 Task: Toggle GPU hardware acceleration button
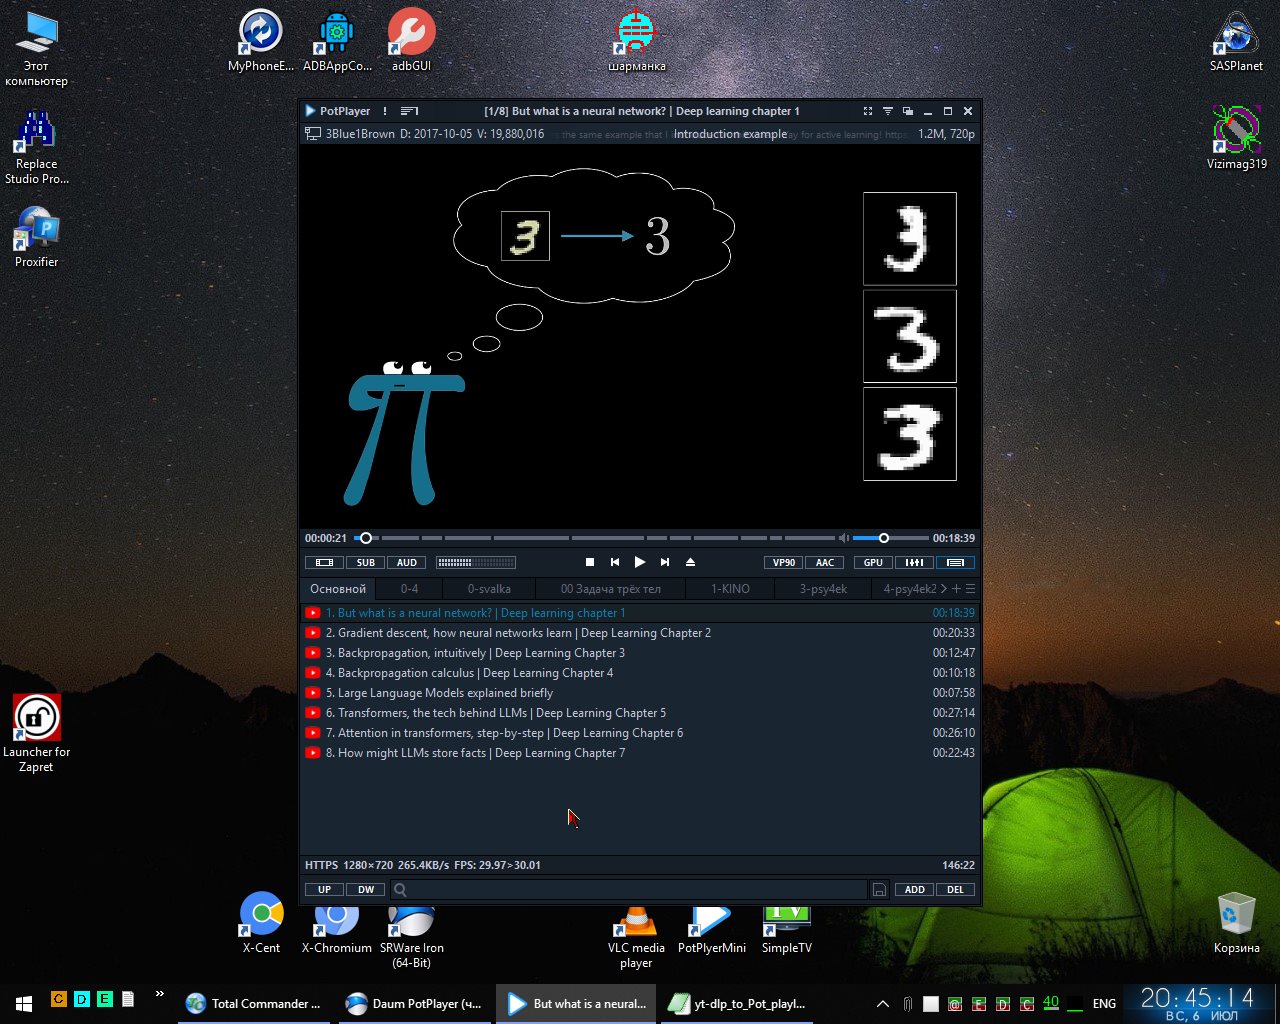(x=873, y=562)
